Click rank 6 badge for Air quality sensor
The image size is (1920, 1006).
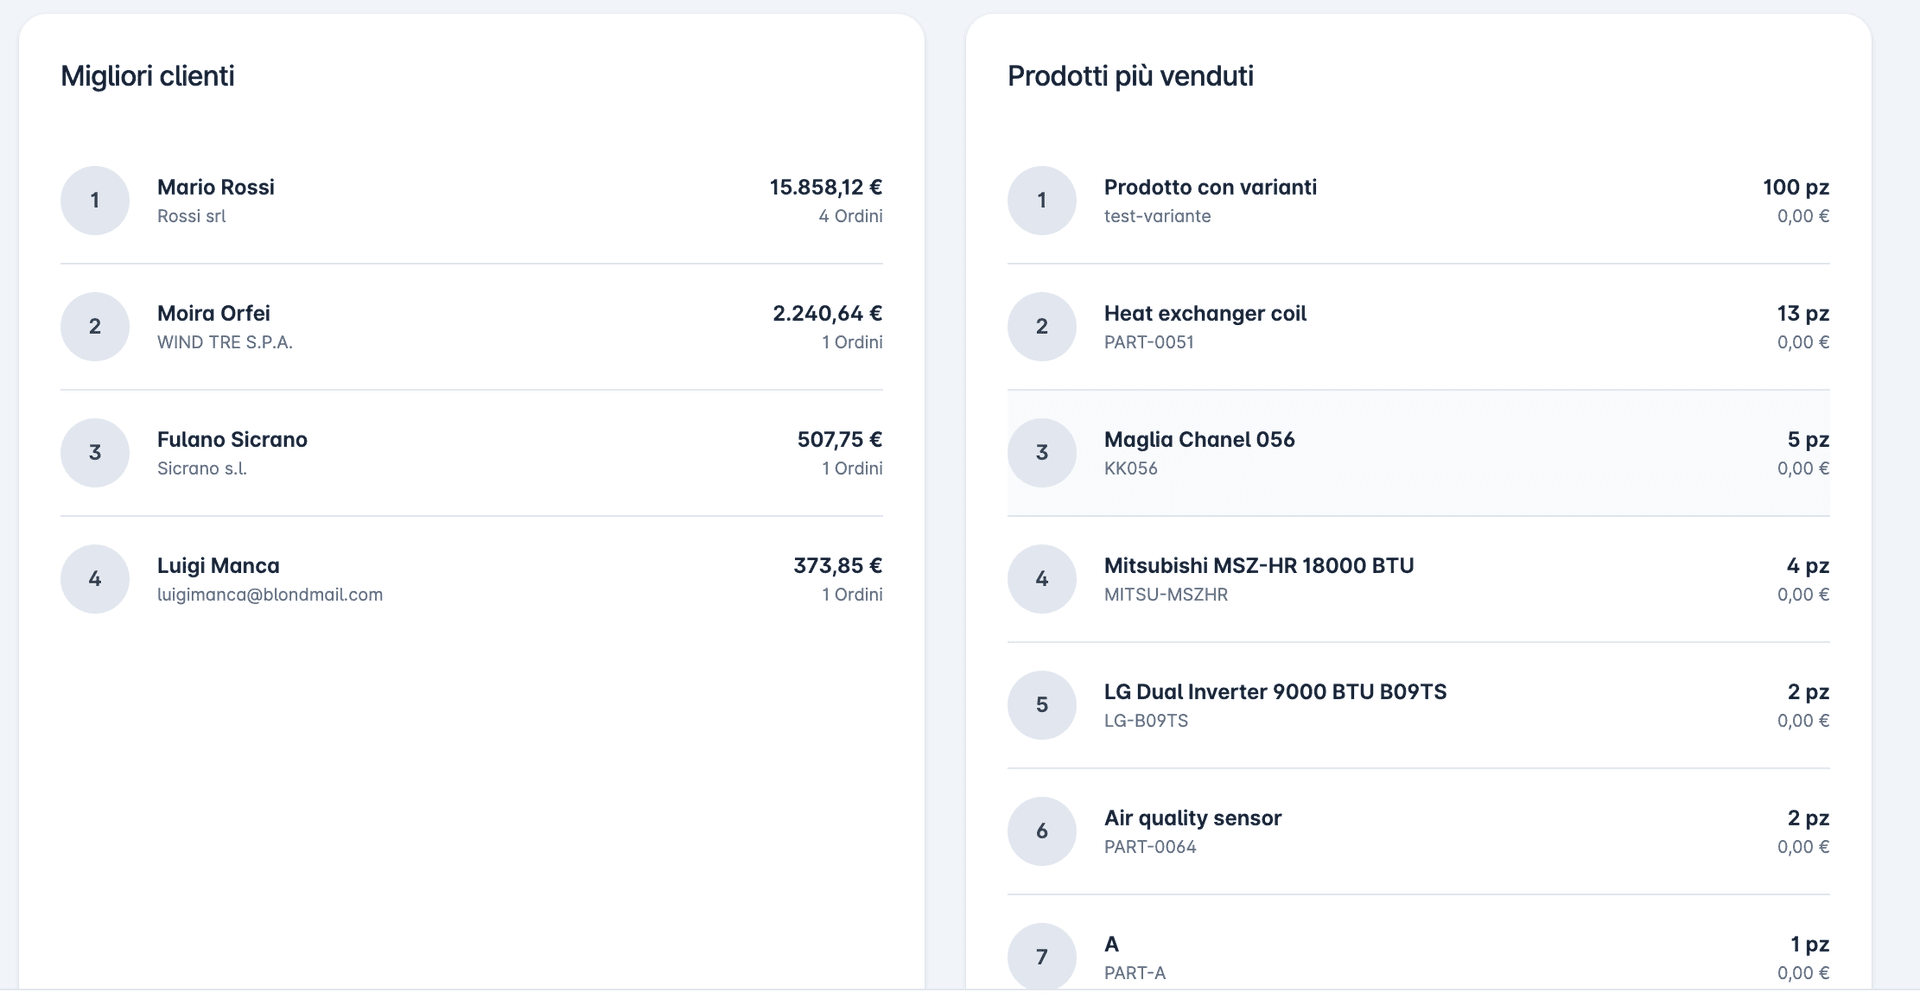[x=1041, y=830]
